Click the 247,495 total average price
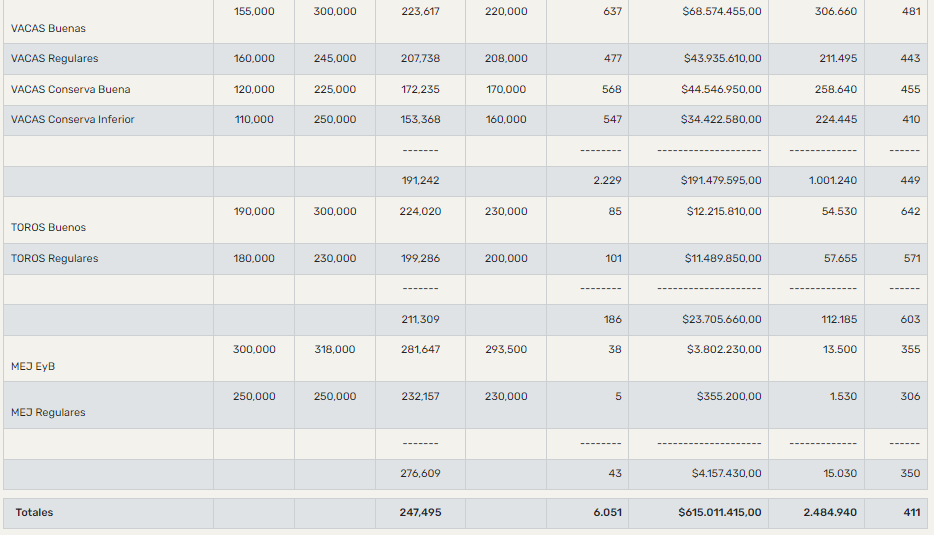This screenshot has width=934, height=535. (420, 512)
